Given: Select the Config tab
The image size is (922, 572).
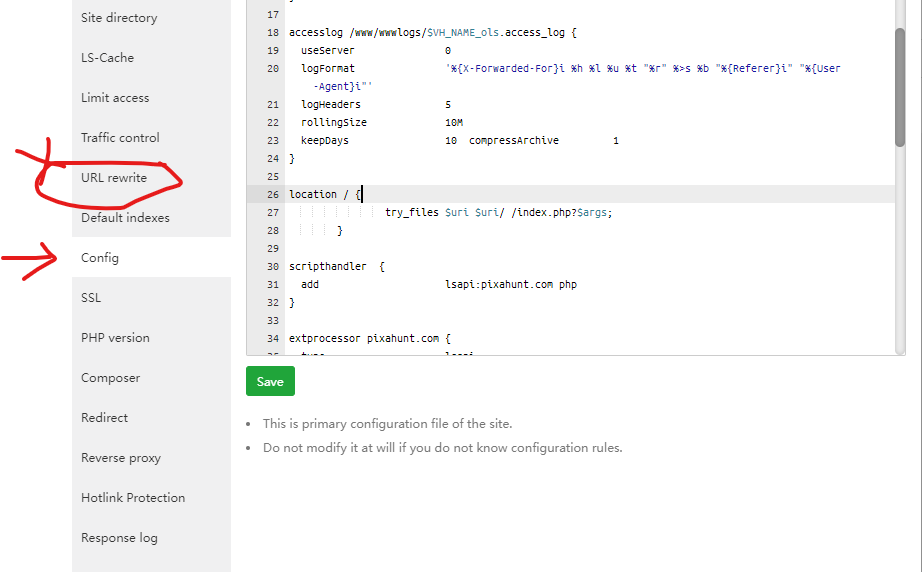Looking at the screenshot, I should tap(100, 258).
